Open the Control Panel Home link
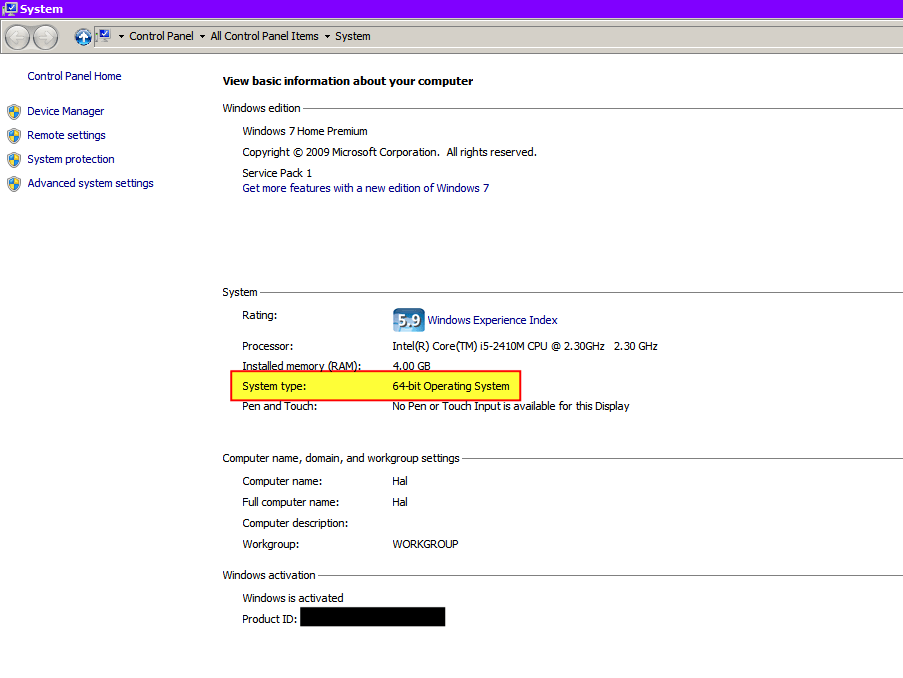The image size is (903, 678). pos(74,76)
